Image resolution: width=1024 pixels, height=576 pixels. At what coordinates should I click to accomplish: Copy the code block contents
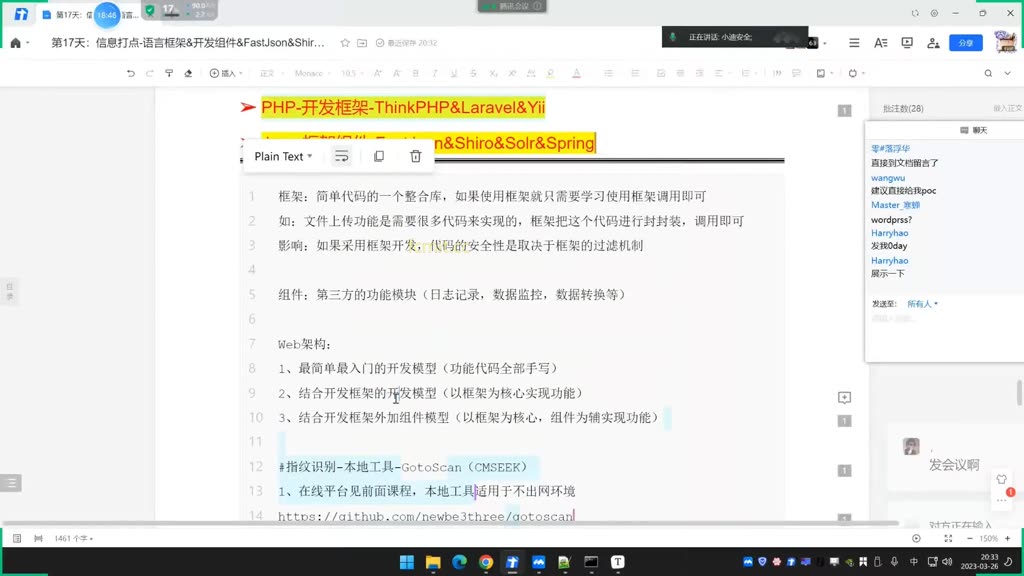click(x=379, y=156)
